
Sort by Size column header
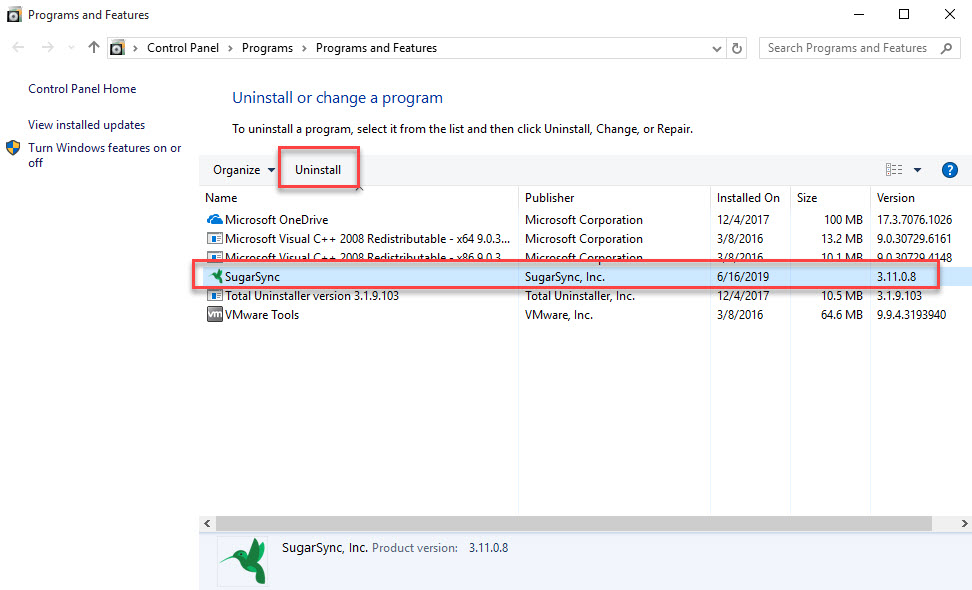coord(806,198)
